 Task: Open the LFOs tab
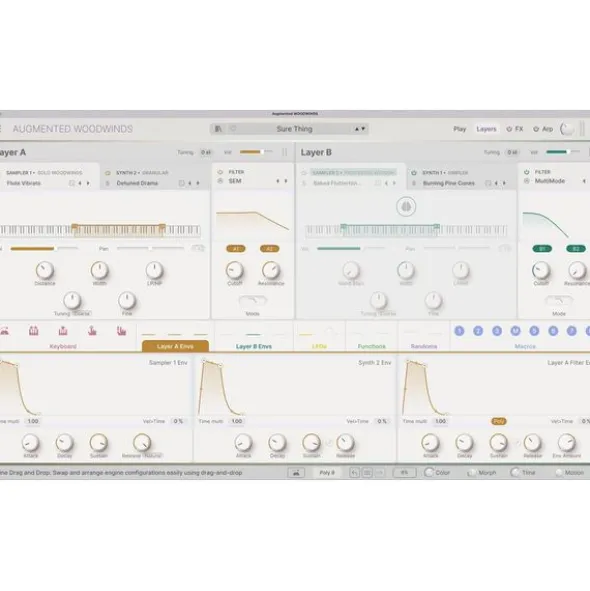pyautogui.click(x=319, y=346)
